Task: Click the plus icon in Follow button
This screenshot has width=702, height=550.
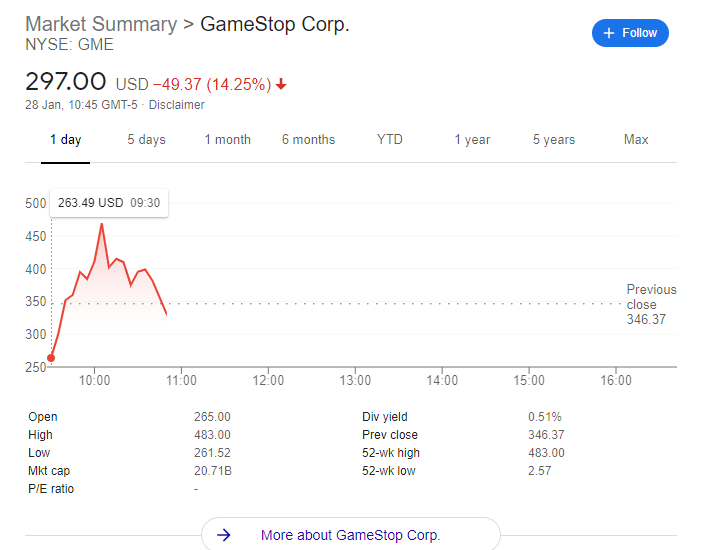Action: pyautogui.click(x=608, y=33)
